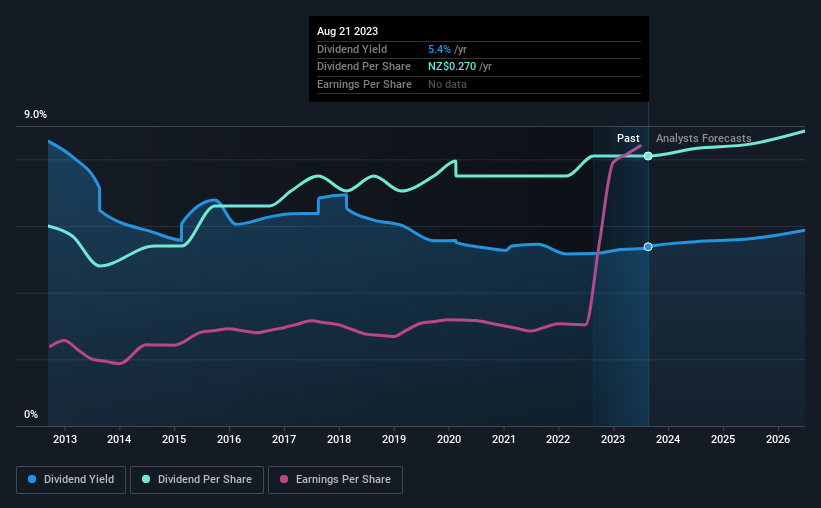Screen dimensions: 821x508
Task: Click the Analysts Forecasts label
Action: click(704, 138)
